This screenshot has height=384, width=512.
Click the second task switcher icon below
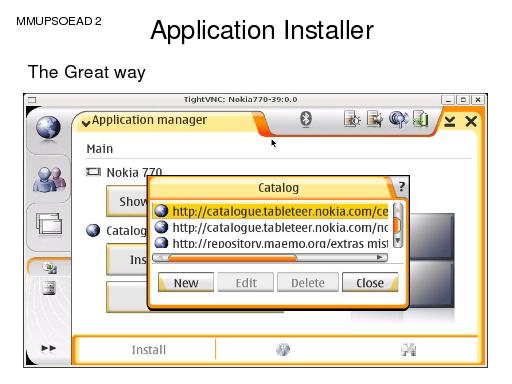point(49,288)
